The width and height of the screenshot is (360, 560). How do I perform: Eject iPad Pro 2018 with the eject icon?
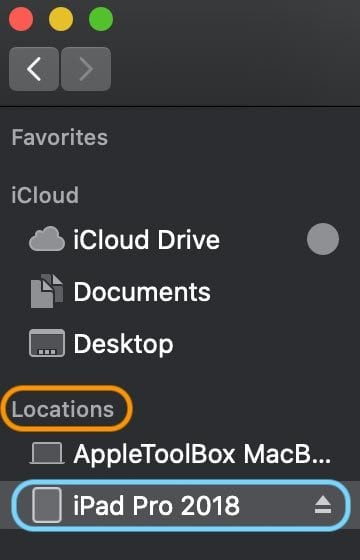(323, 505)
